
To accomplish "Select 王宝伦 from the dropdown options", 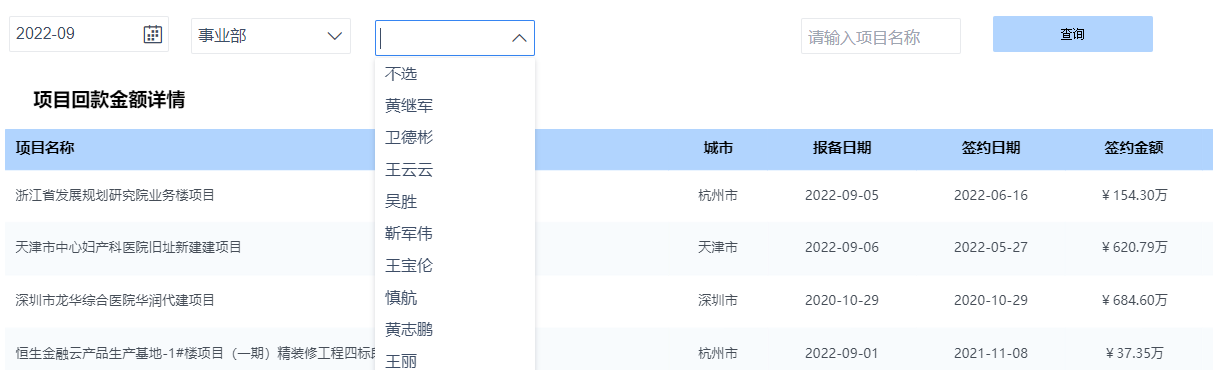I will (409, 265).
